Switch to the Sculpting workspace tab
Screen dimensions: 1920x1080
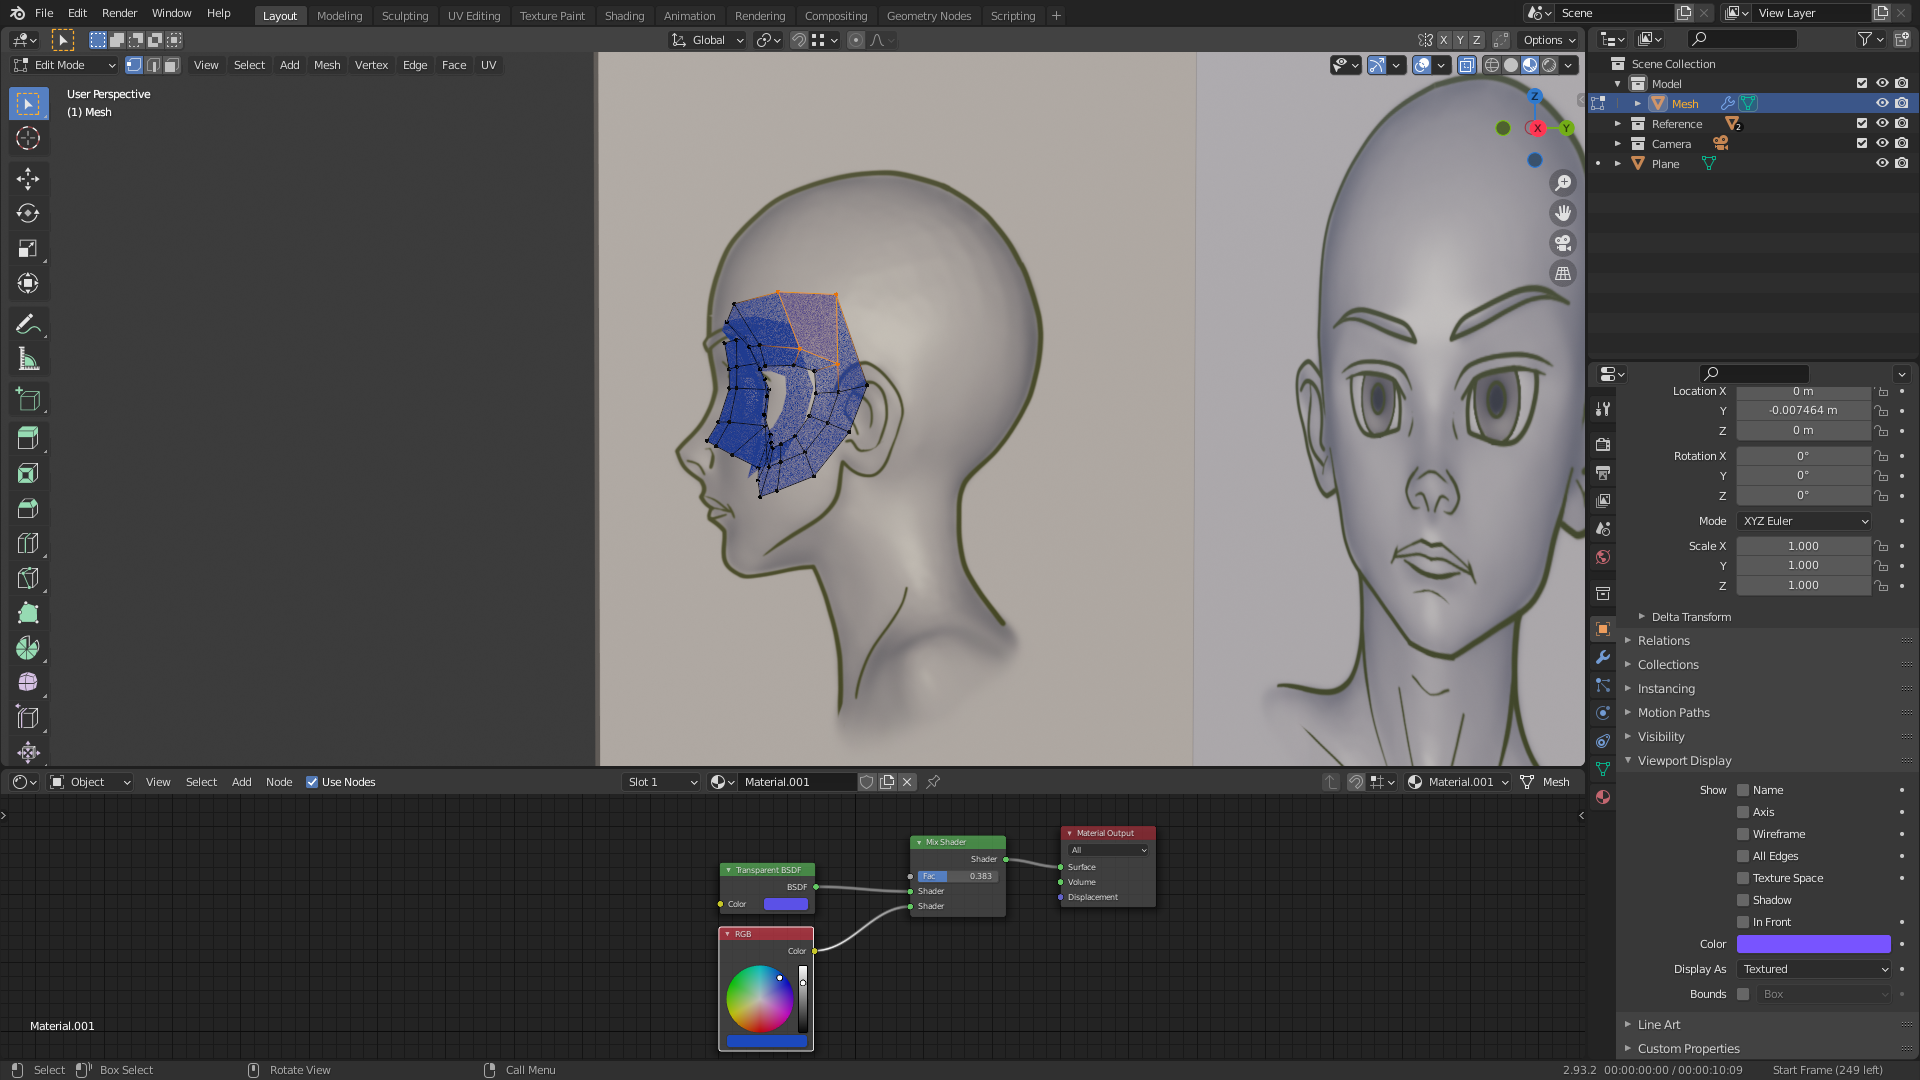[x=404, y=15]
